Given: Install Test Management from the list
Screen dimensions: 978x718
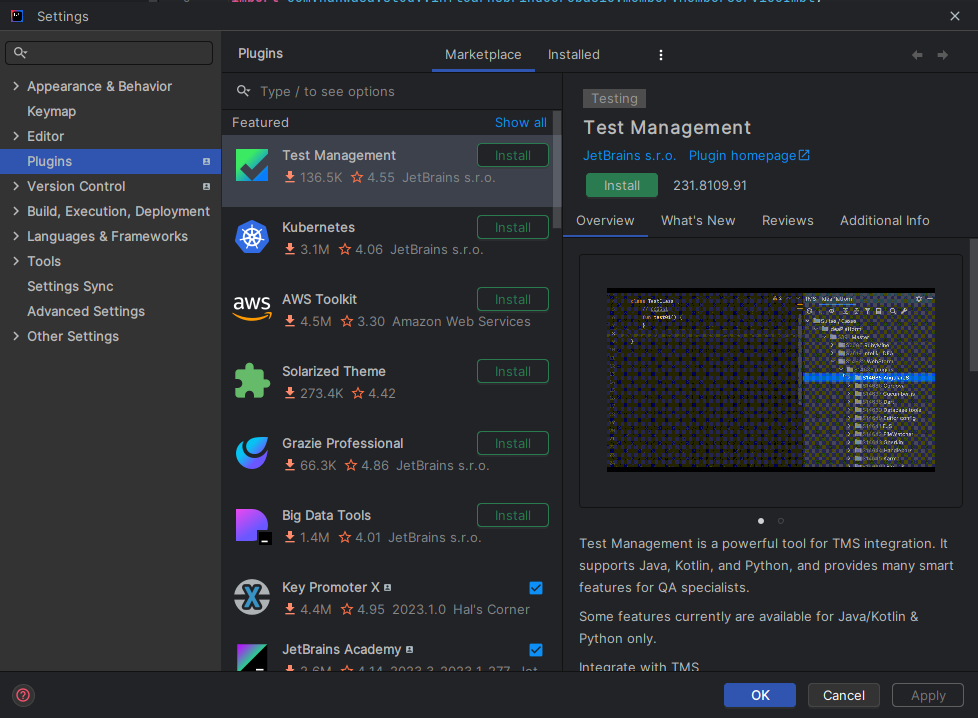Looking at the screenshot, I should [513, 155].
